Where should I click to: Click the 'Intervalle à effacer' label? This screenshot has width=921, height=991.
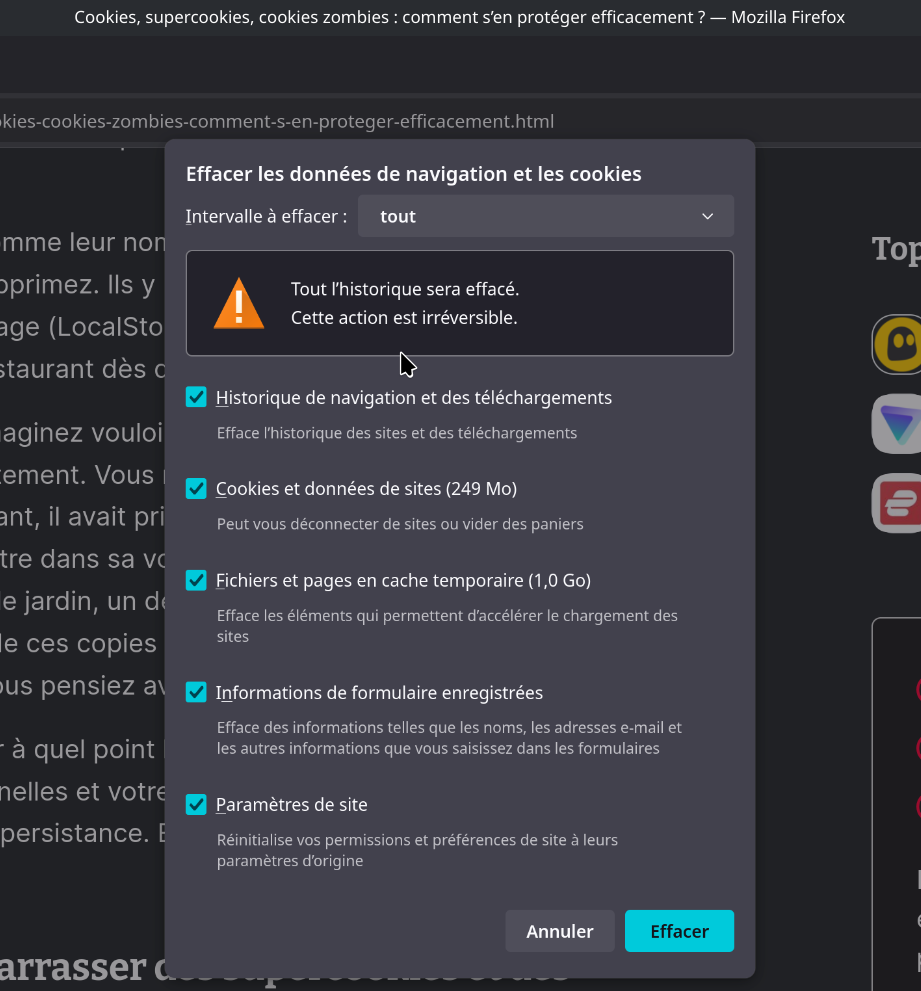266,216
